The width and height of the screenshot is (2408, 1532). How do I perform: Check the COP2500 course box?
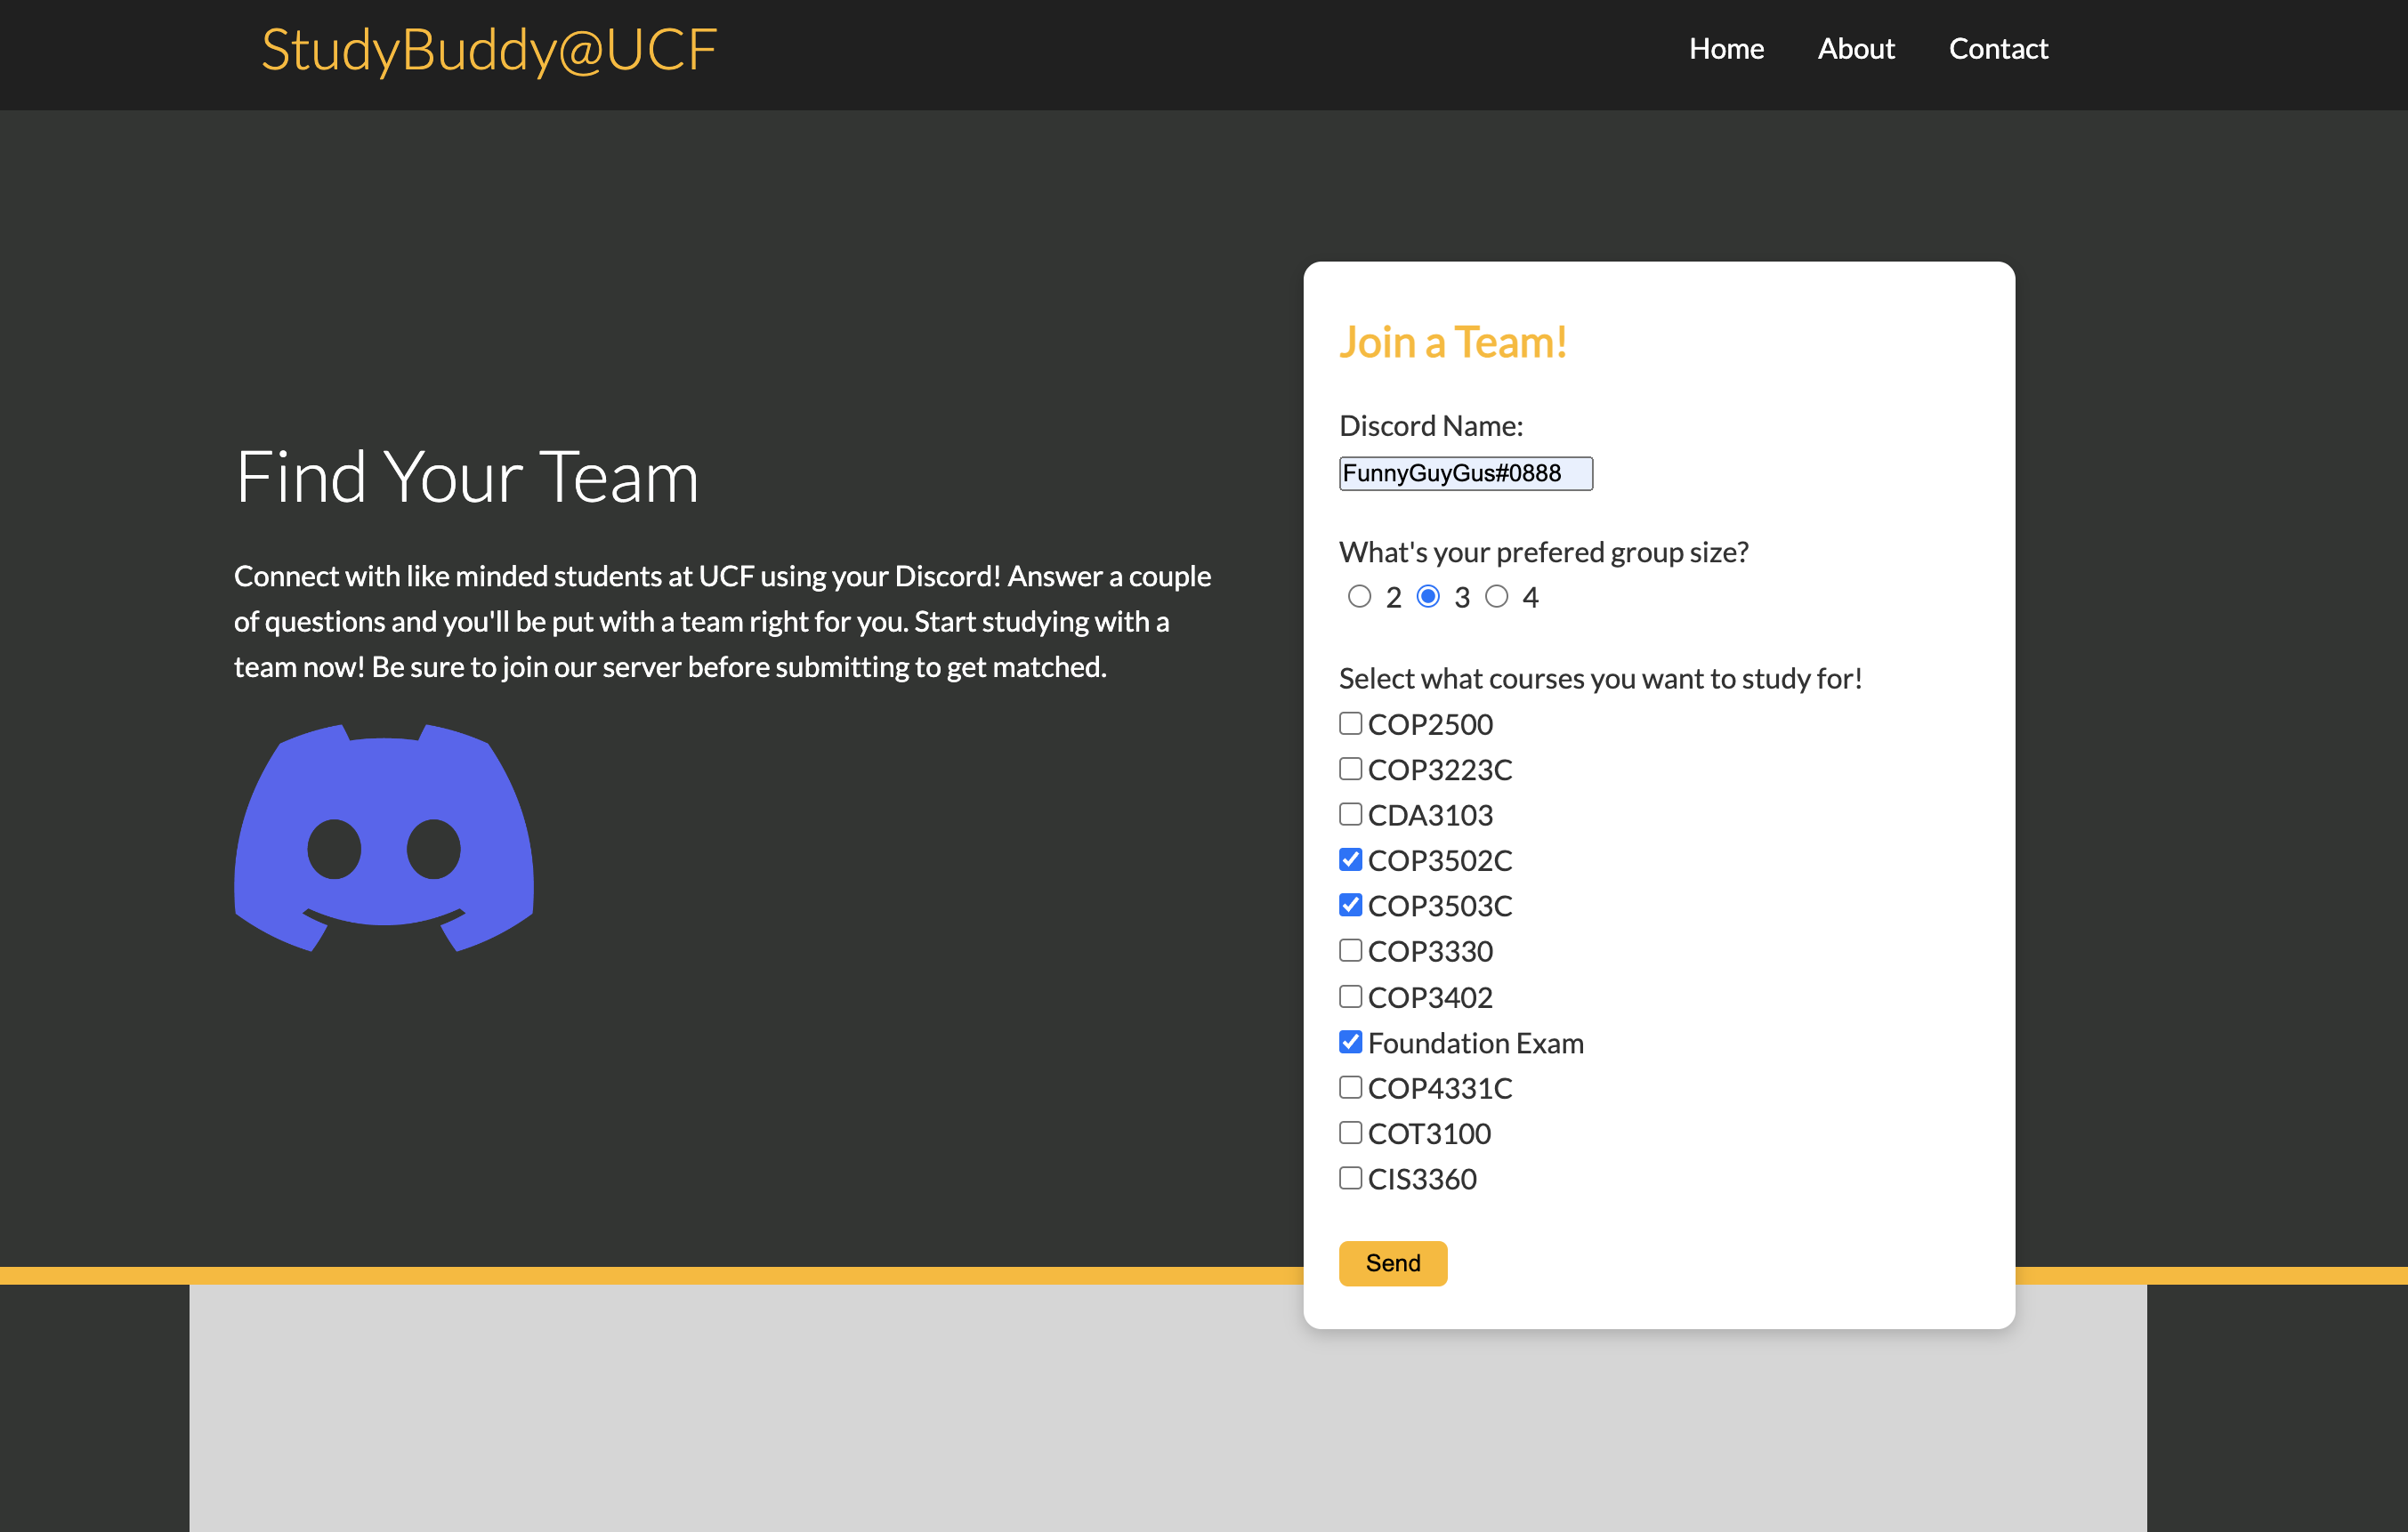click(x=1350, y=723)
